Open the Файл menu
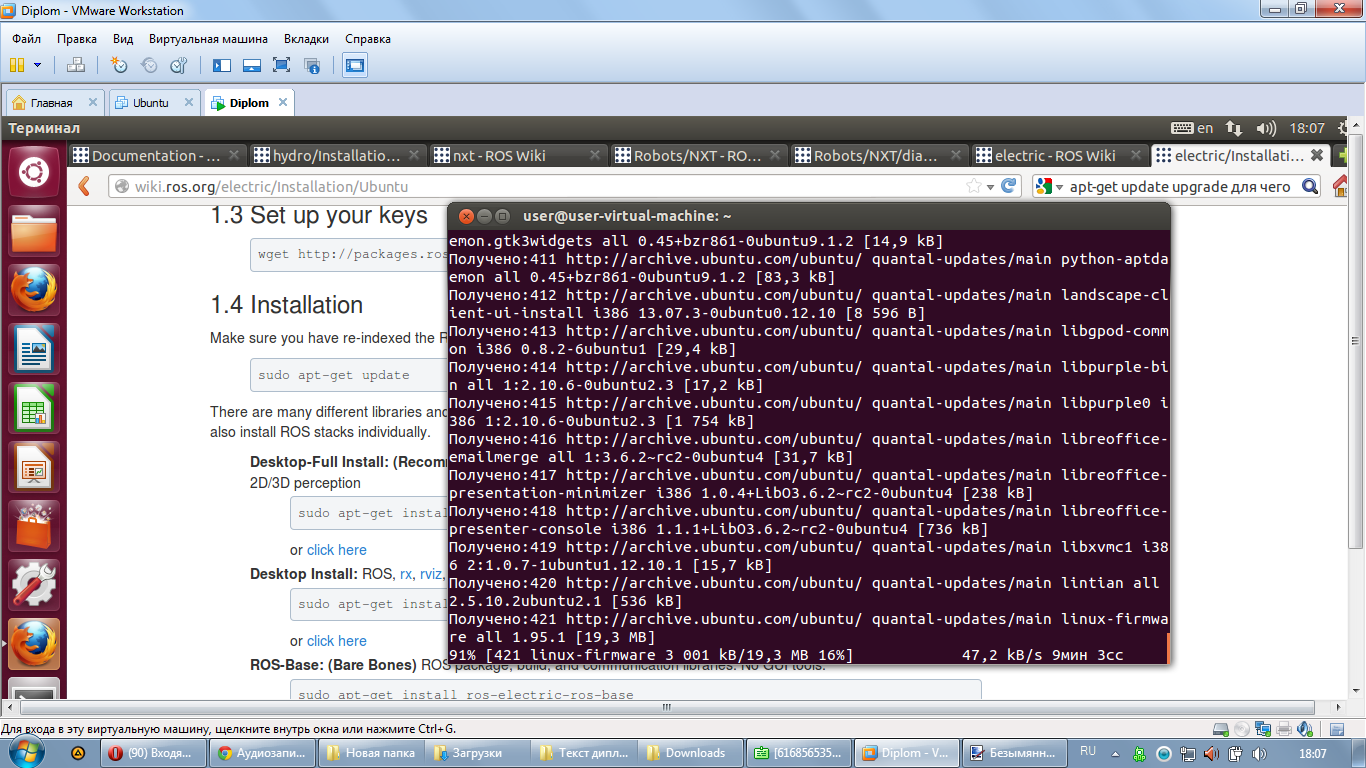Viewport: 1366px width, 768px height. tap(27, 39)
